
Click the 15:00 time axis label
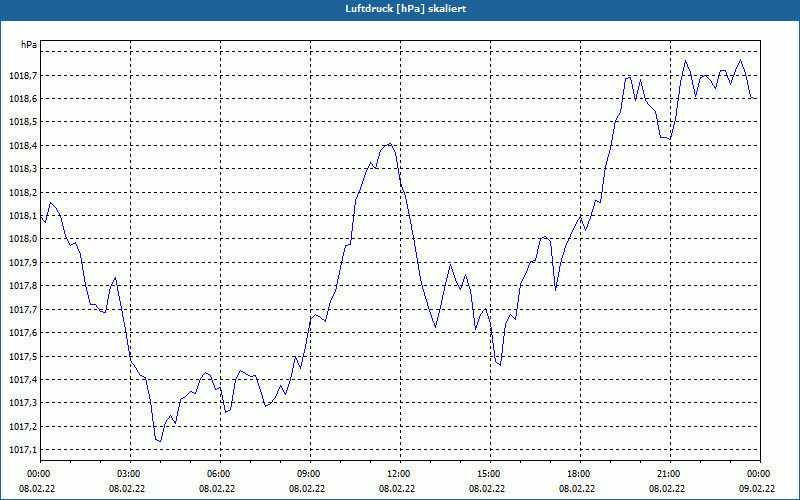490,474
